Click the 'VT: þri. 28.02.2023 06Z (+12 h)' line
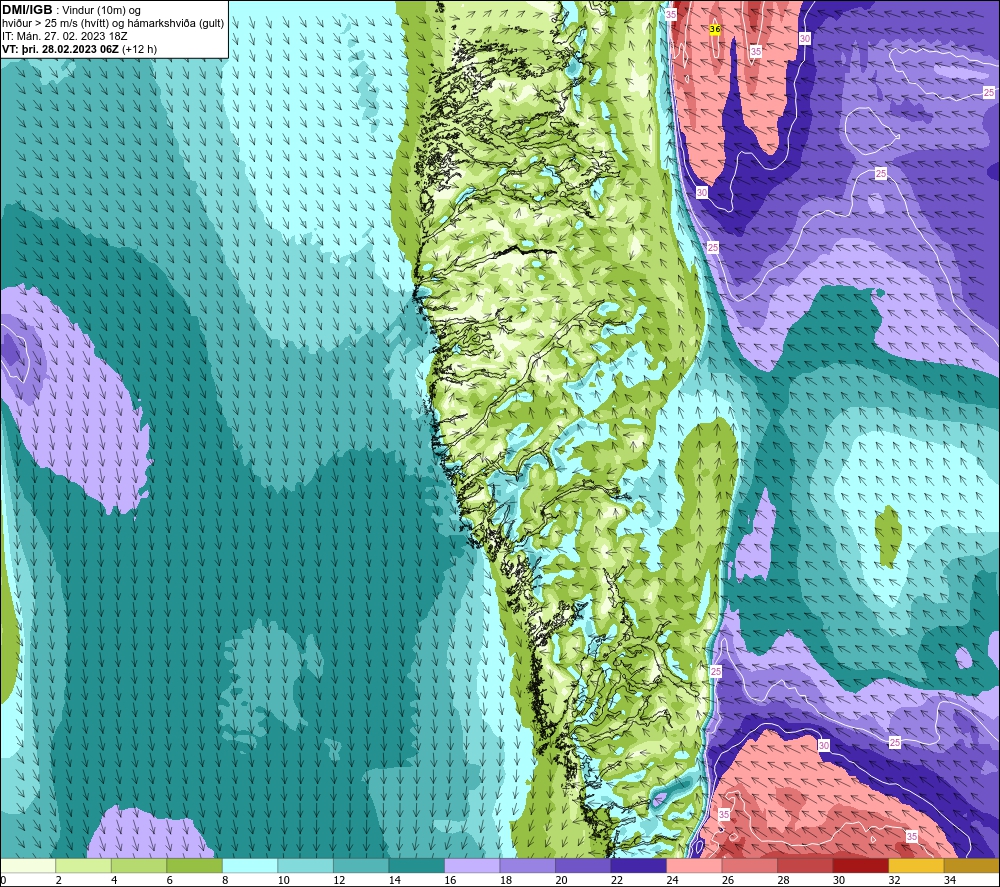1000x887 pixels. pyautogui.click(x=80, y=48)
